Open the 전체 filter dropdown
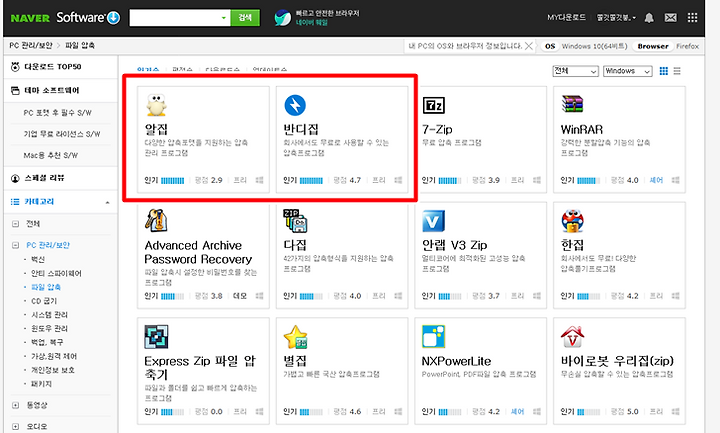Image resolution: width=720 pixels, height=433 pixels. point(575,71)
